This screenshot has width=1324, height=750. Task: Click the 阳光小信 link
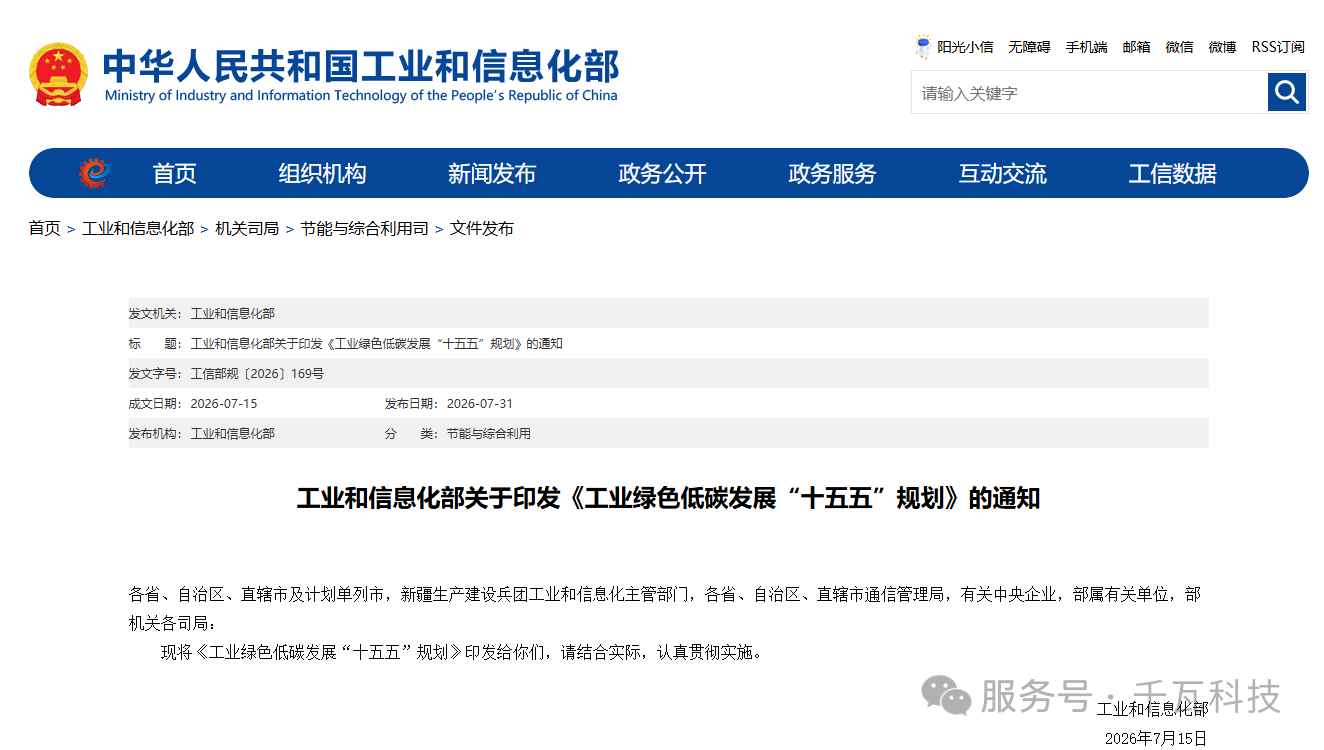965,47
